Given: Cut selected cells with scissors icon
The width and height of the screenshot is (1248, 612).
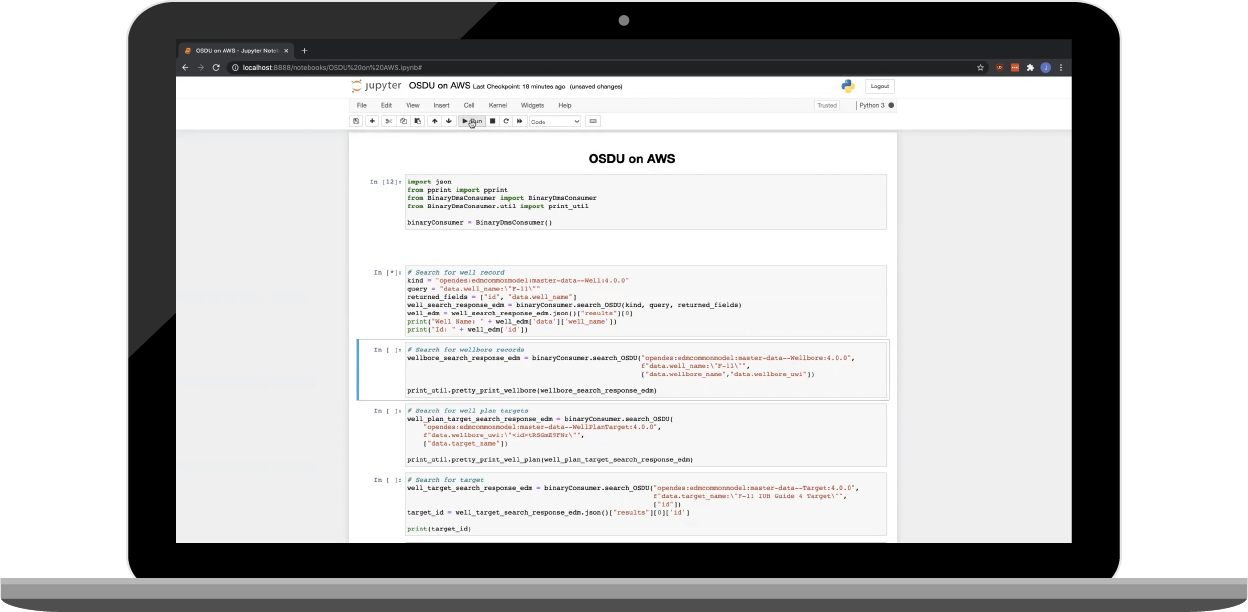Looking at the screenshot, I should pos(388,121).
